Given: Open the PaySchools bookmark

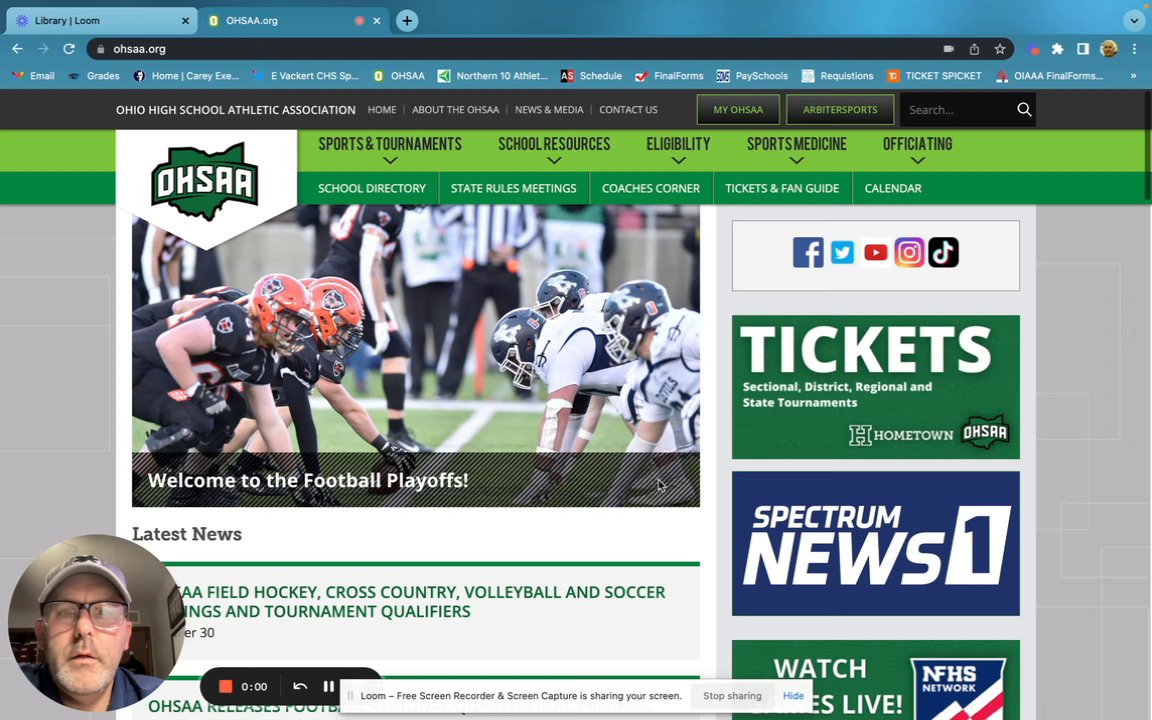Looking at the screenshot, I should tap(752, 76).
